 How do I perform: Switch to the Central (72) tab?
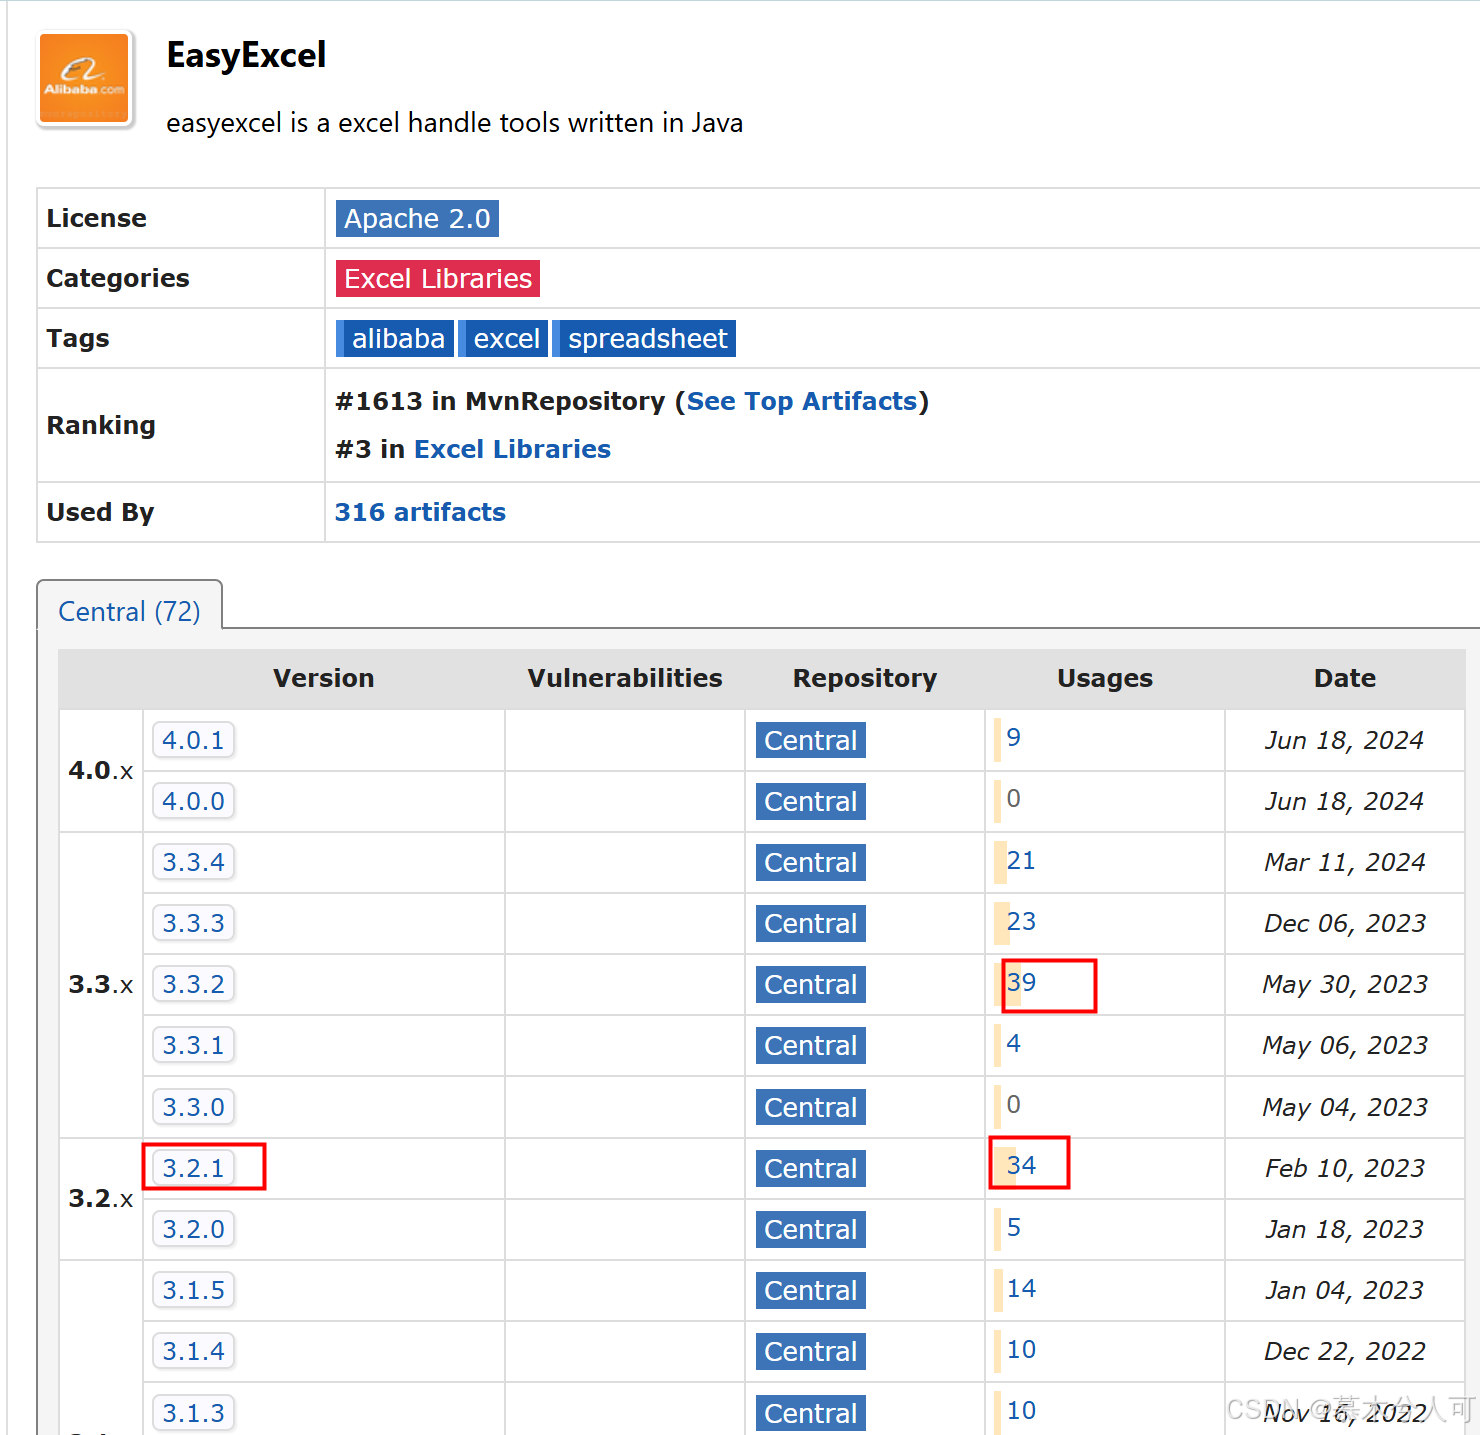click(x=129, y=611)
